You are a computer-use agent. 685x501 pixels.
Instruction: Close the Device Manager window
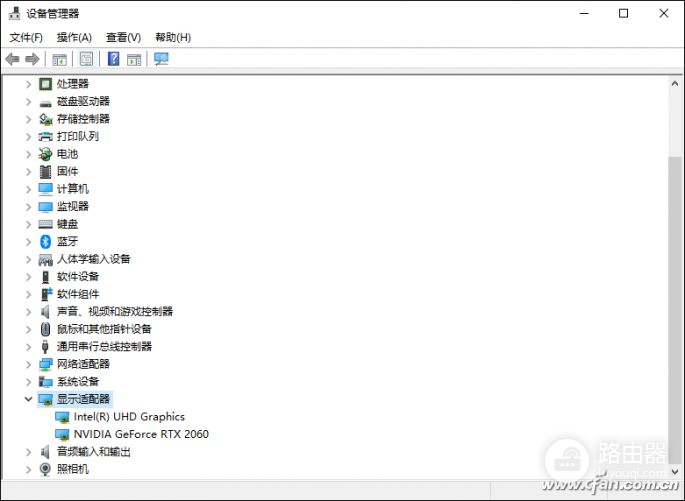pos(664,14)
